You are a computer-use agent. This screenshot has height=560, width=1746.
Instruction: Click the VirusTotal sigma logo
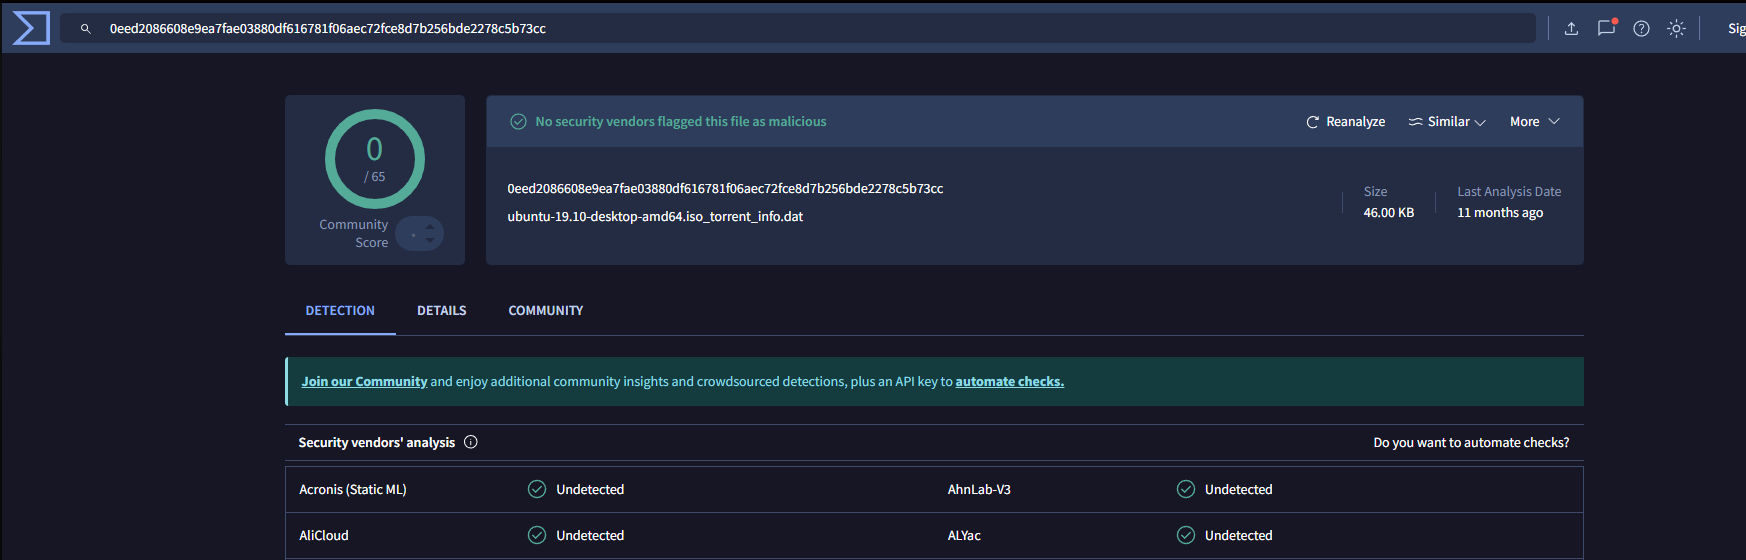30,28
